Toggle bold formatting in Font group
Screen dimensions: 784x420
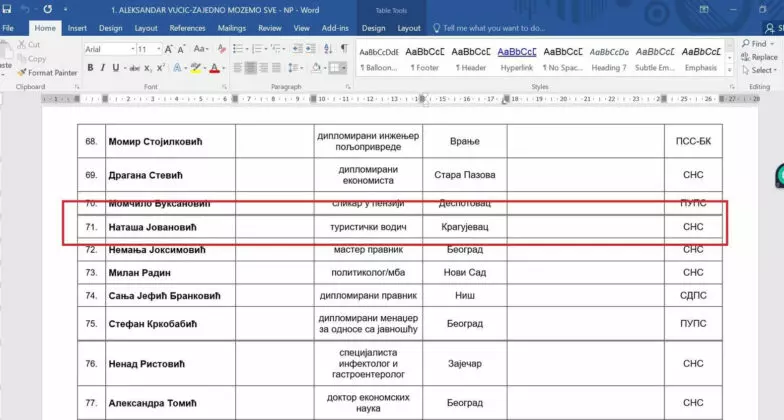[90, 68]
